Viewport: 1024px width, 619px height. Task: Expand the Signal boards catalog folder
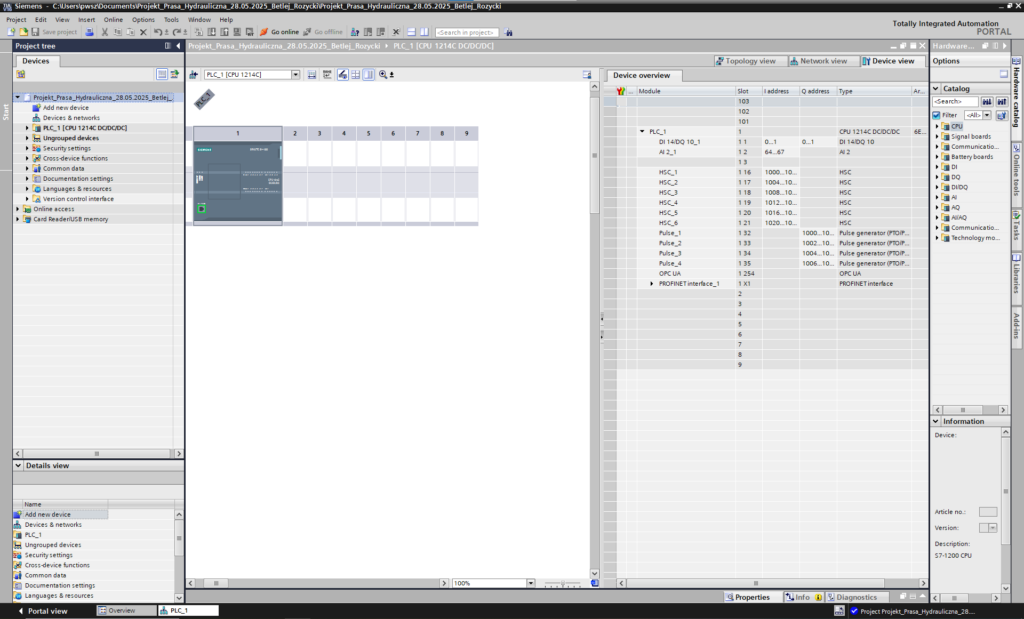pyautogui.click(x=937, y=136)
